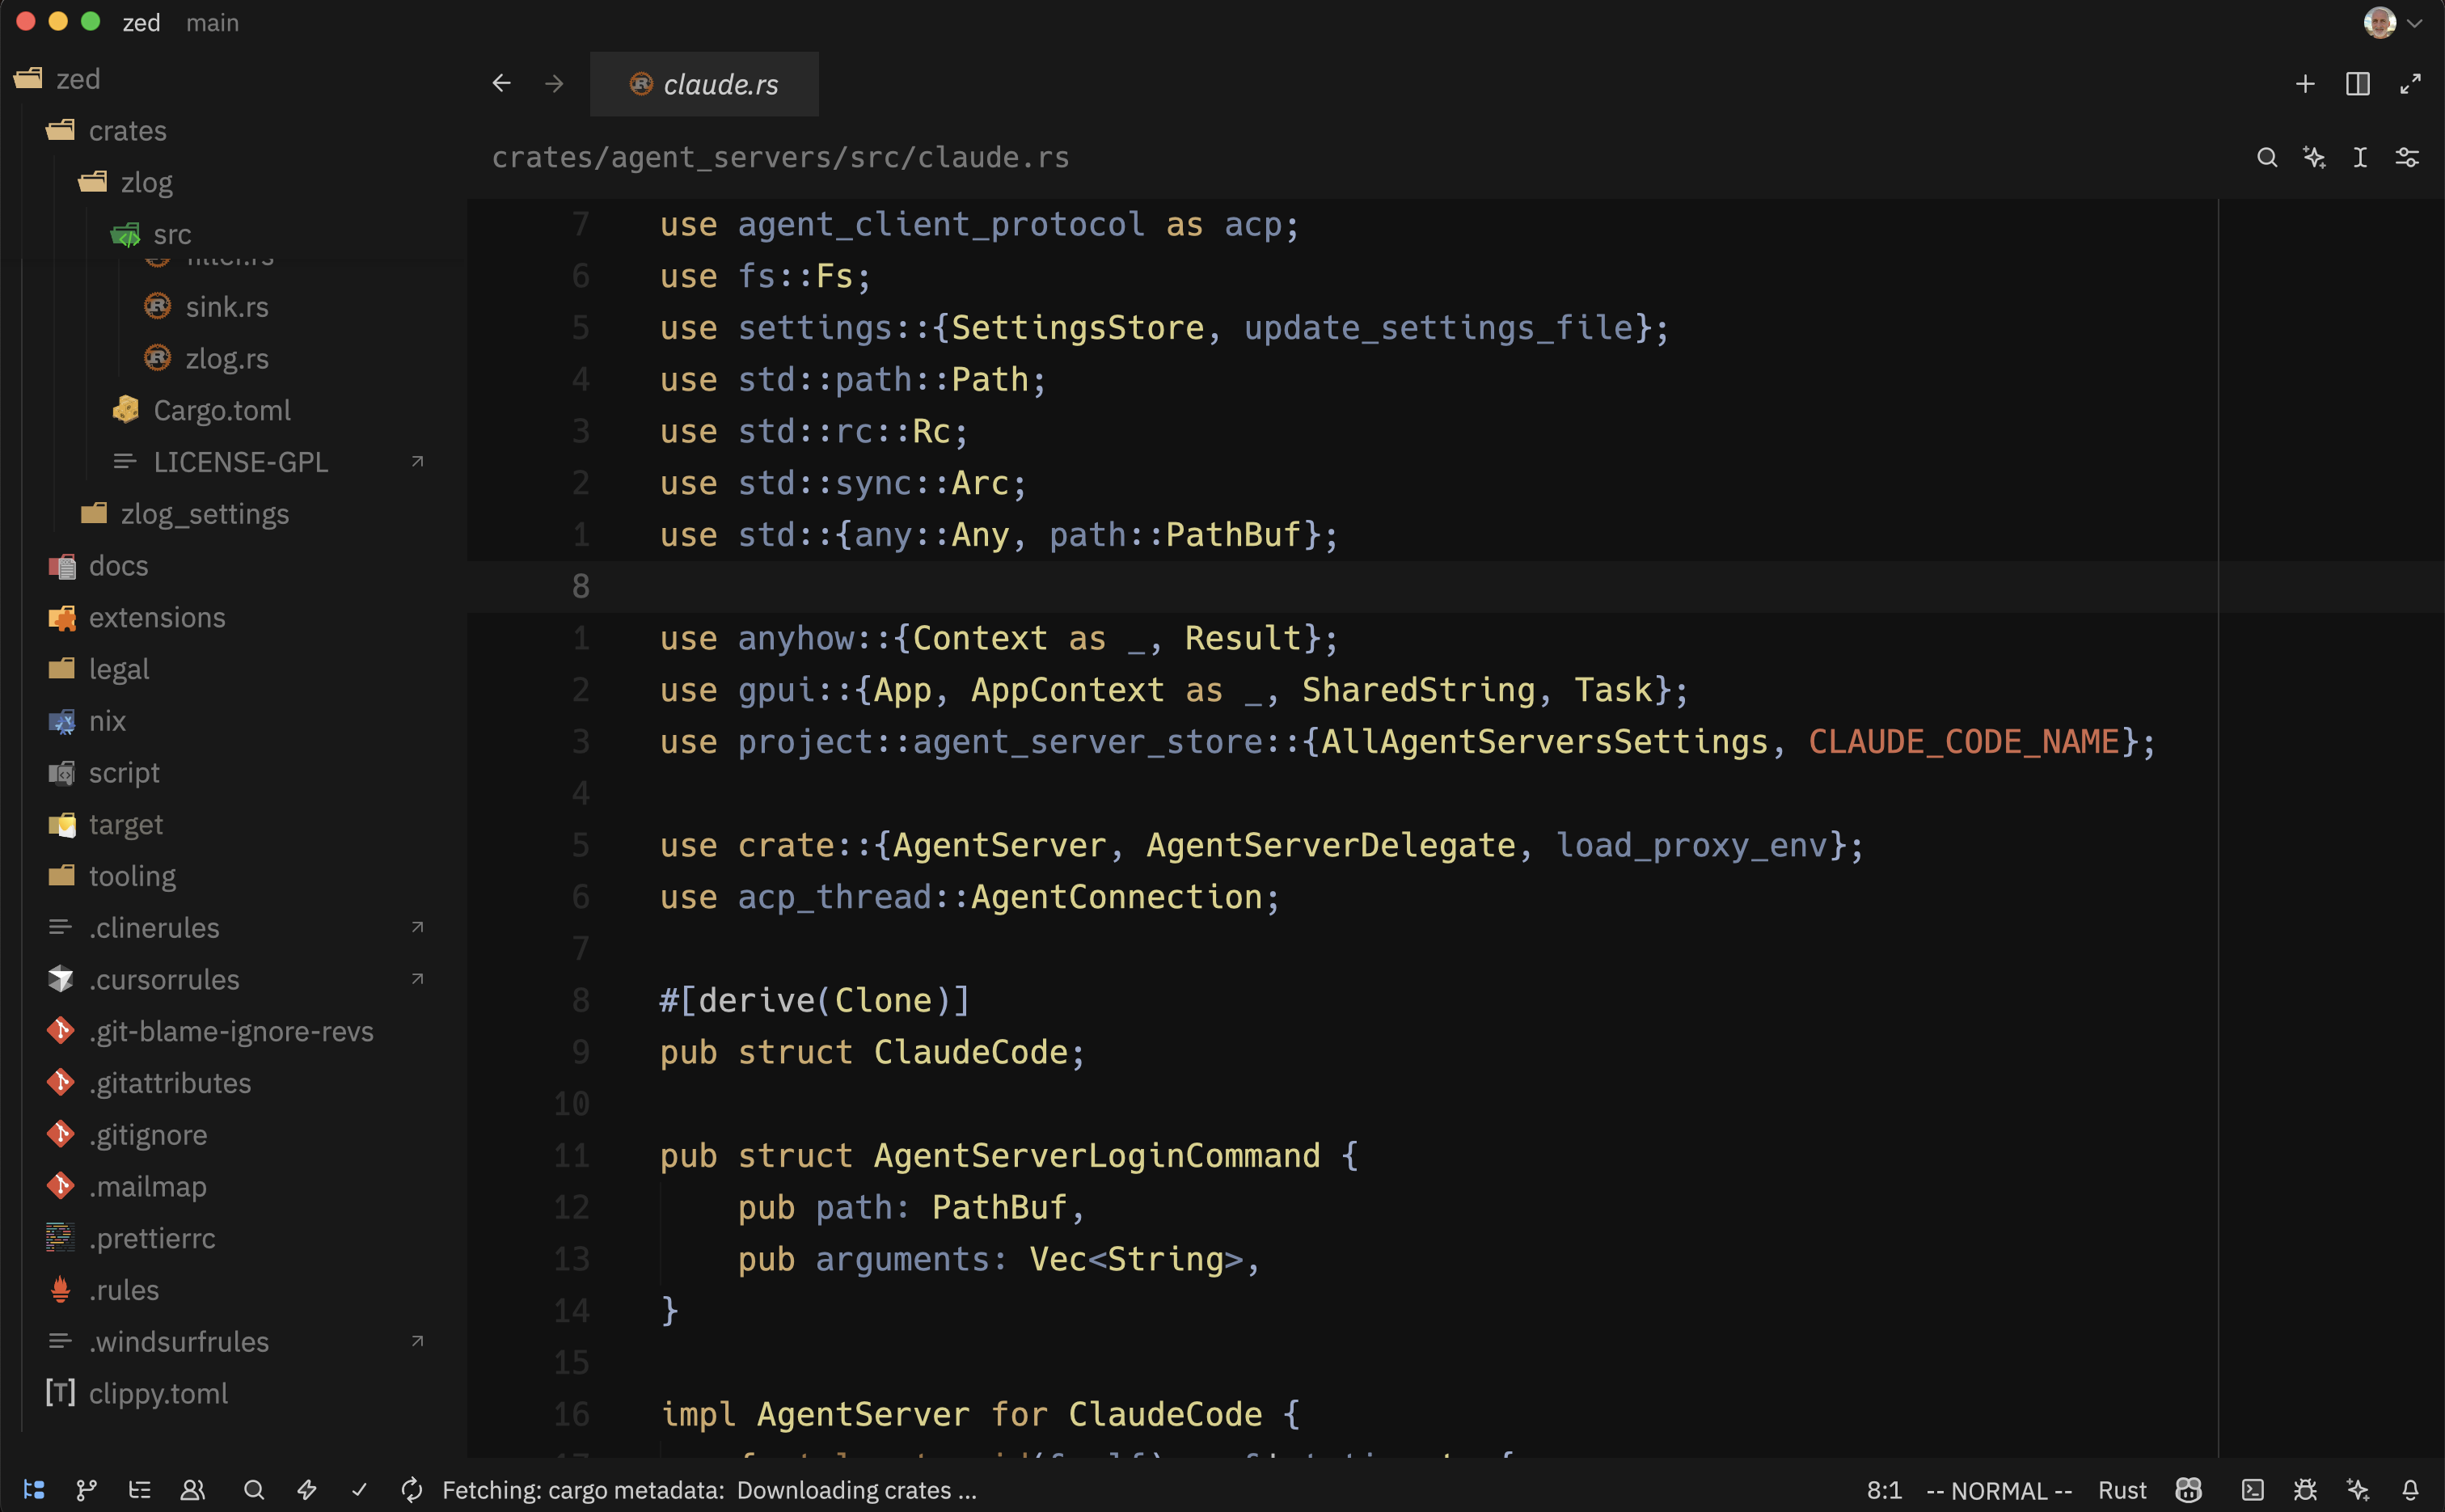Open the collaboration panel people icon
The height and width of the screenshot is (1512, 2445).
coord(192,1490)
